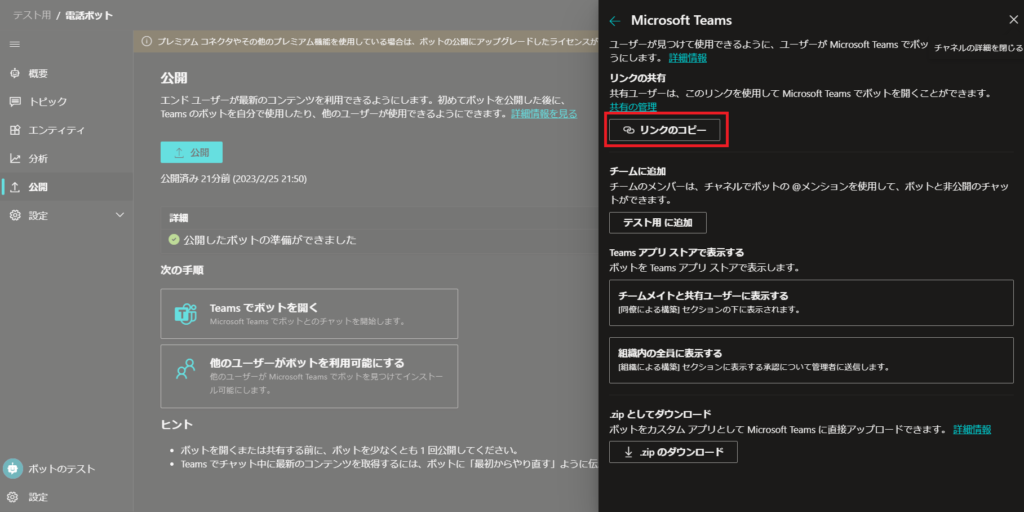Click the 公開 upload icon in sidebar
Screen dimensions: 1024x512
tap(15, 187)
